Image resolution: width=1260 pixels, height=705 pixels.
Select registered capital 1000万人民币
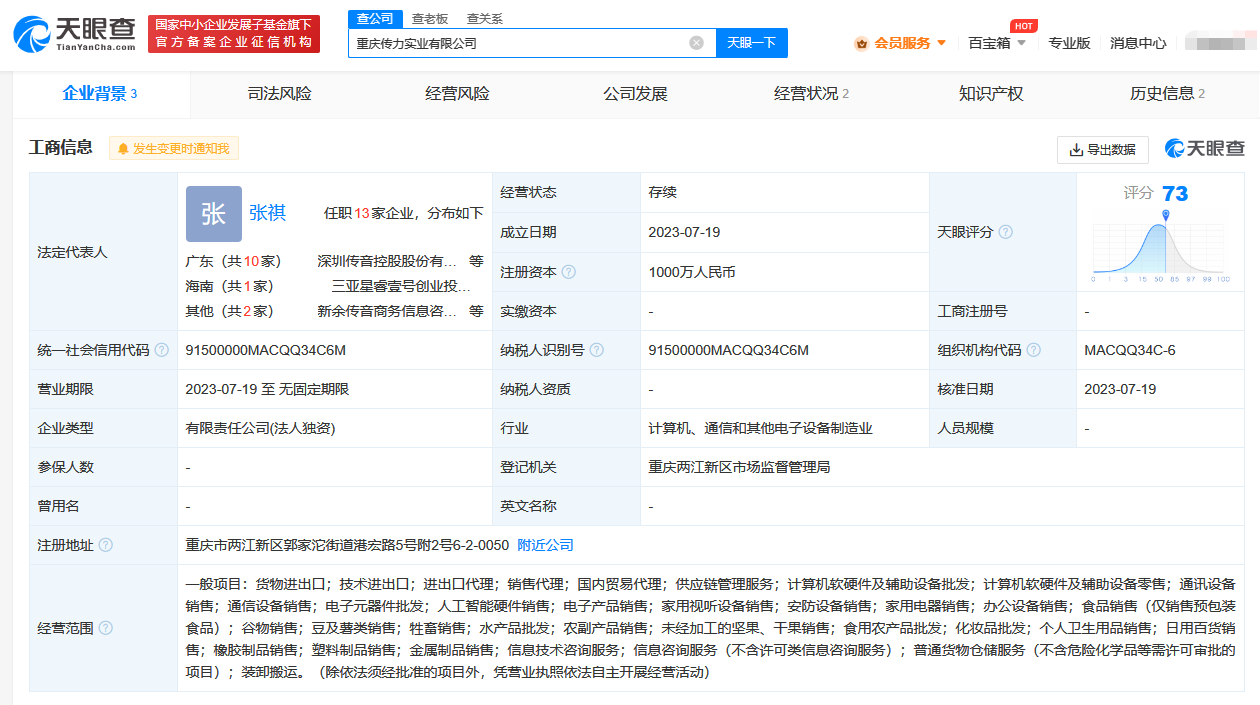click(x=692, y=272)
